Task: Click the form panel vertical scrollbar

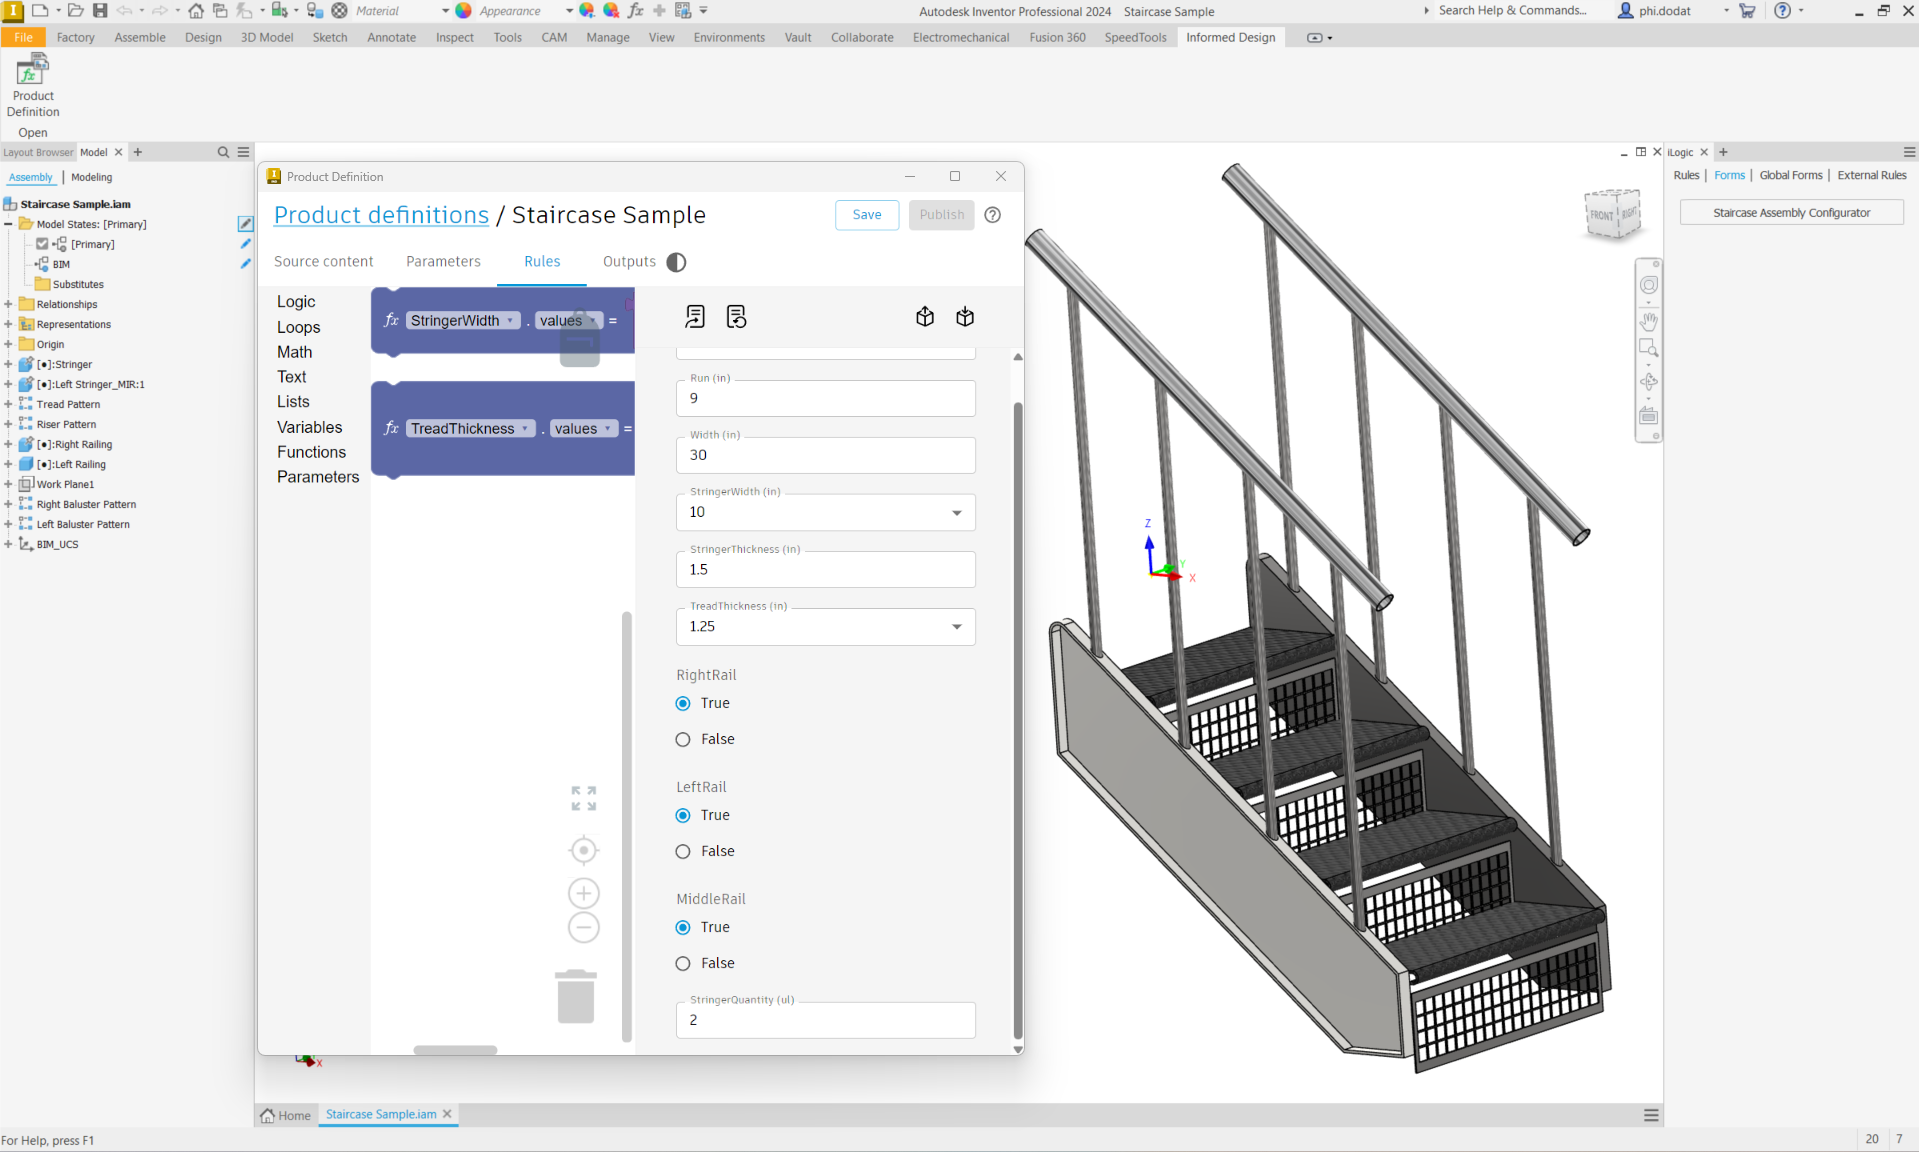Action: click(1018, 720)
